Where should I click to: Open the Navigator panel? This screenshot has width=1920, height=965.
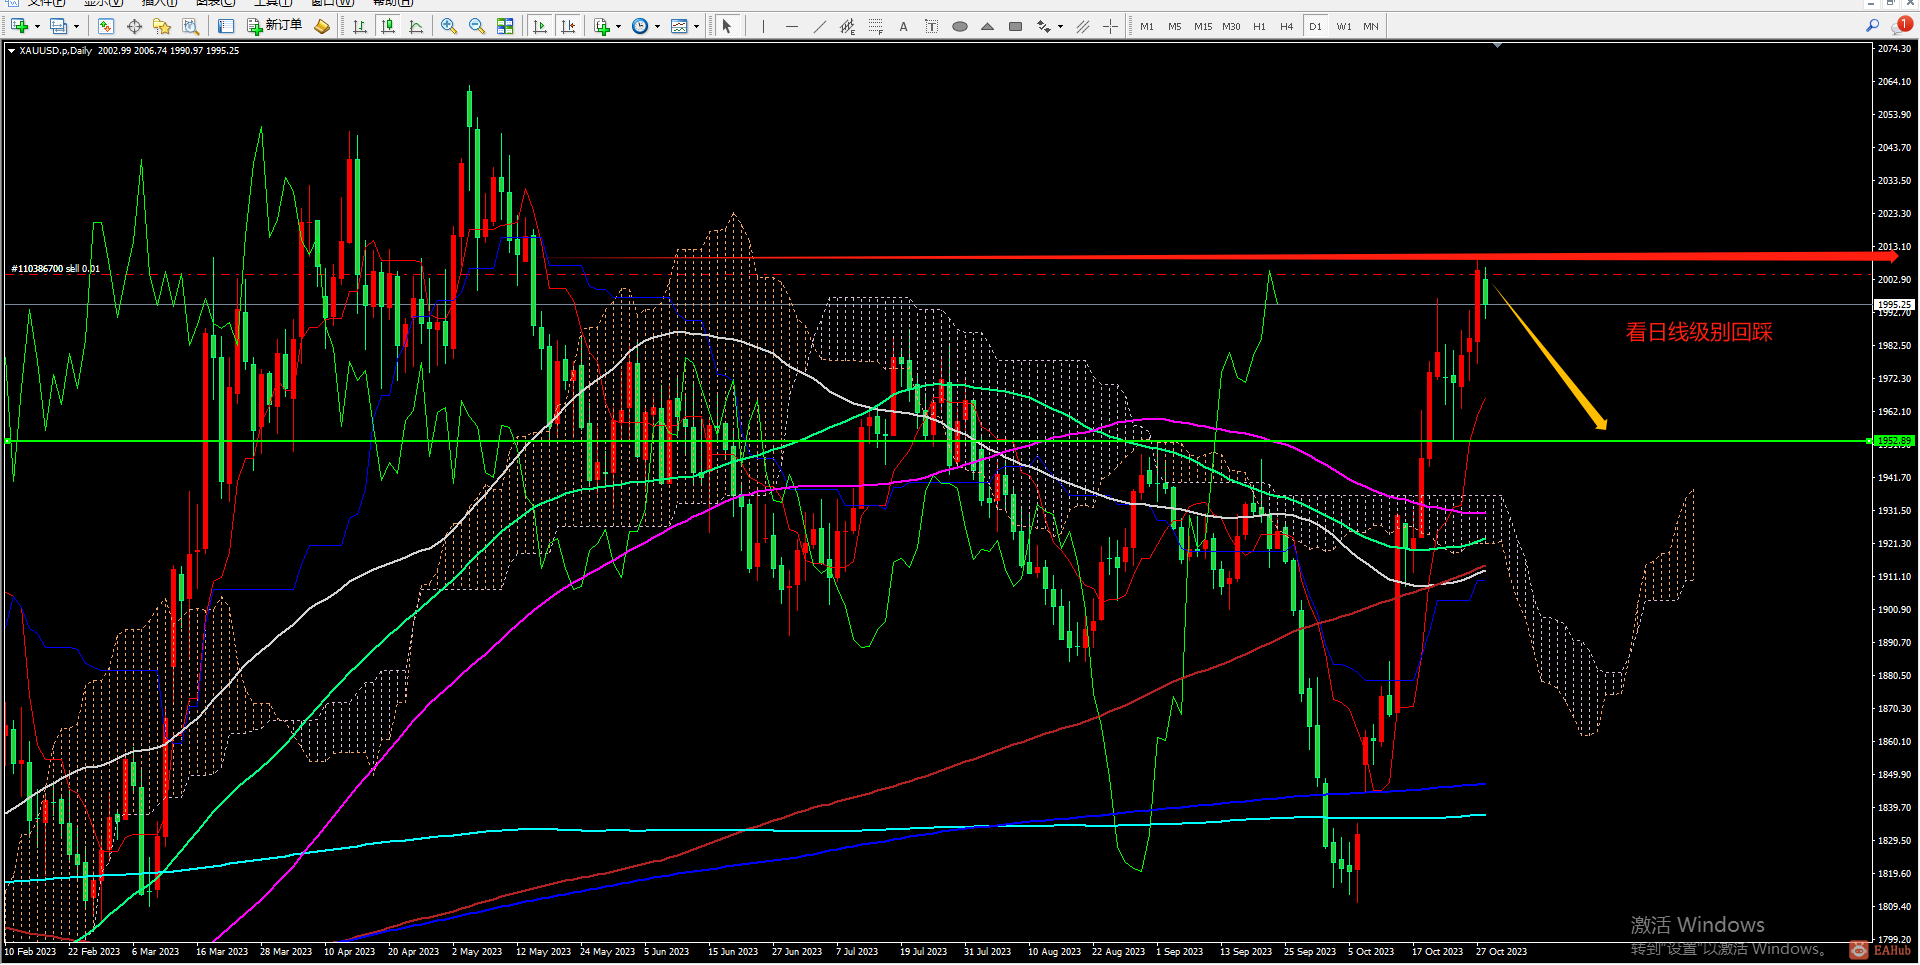pyautogui.click(x=162, y=26)
